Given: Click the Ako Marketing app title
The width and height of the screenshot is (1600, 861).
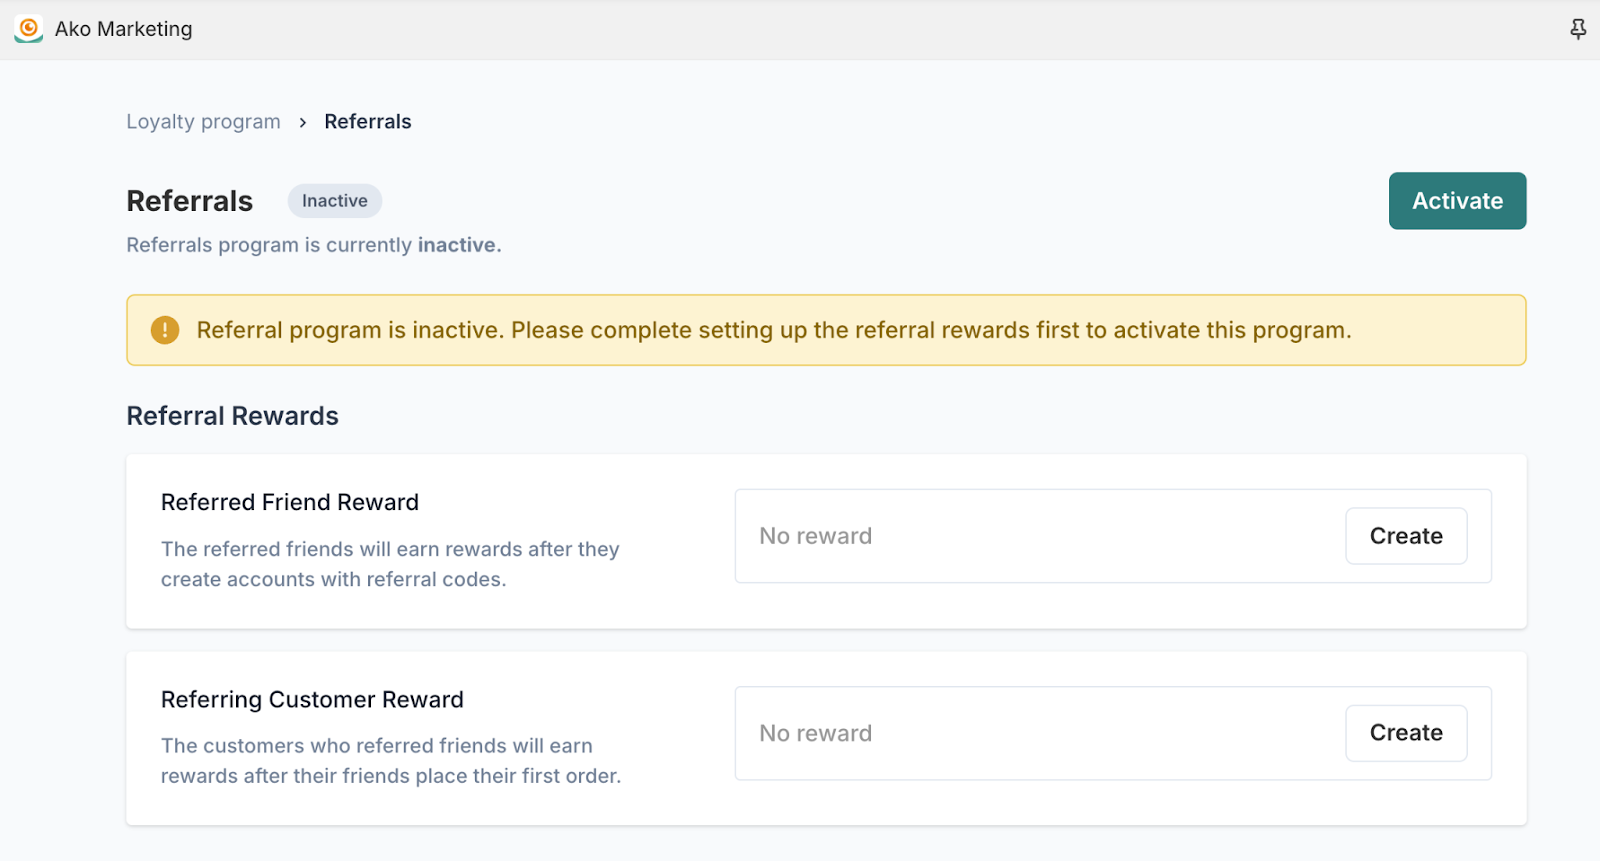Looking at the screenshot, I should (x=124, y=29).
